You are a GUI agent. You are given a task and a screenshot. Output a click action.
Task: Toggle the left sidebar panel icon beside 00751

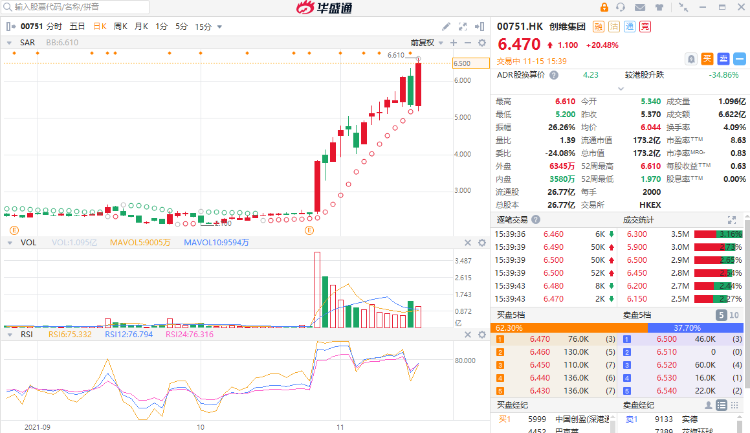(x=11, y=26)
